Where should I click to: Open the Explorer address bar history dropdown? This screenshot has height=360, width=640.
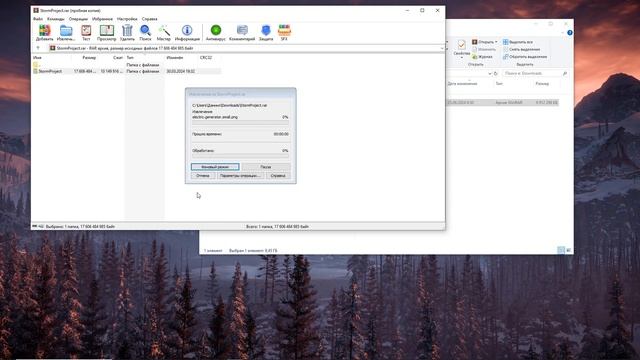point(489,73)
